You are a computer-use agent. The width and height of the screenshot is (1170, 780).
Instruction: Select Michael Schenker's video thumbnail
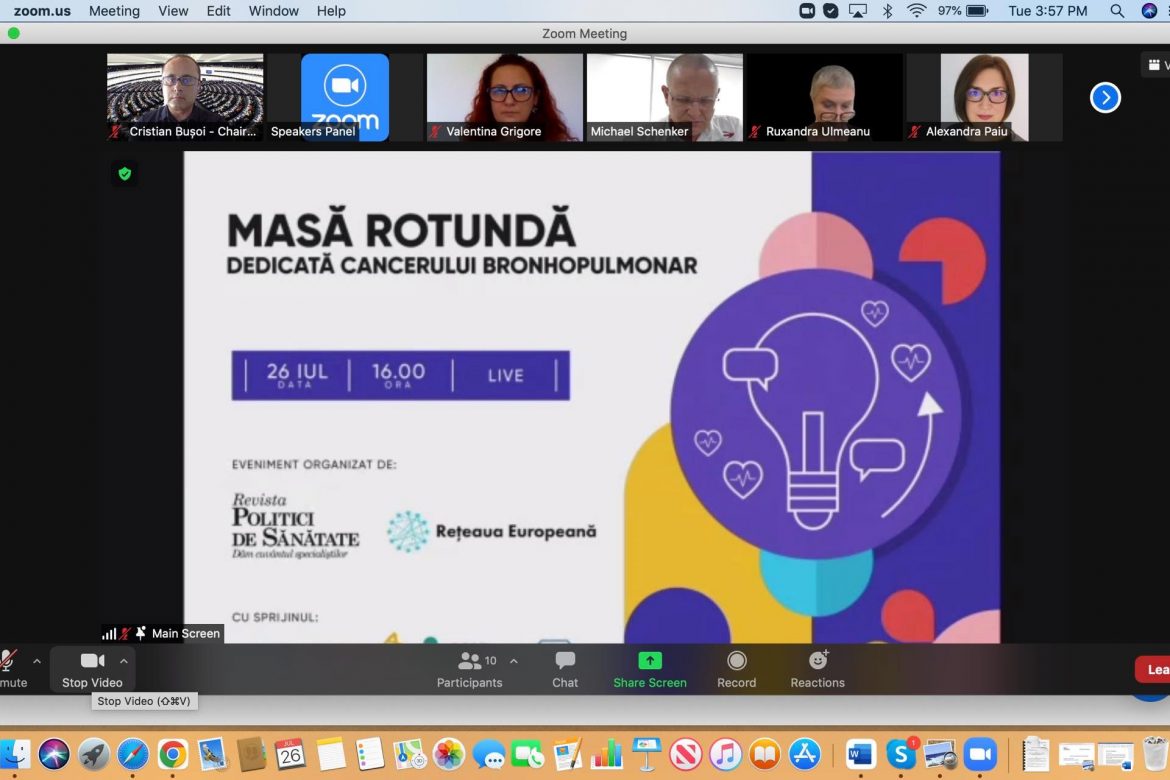coord(664,97)
